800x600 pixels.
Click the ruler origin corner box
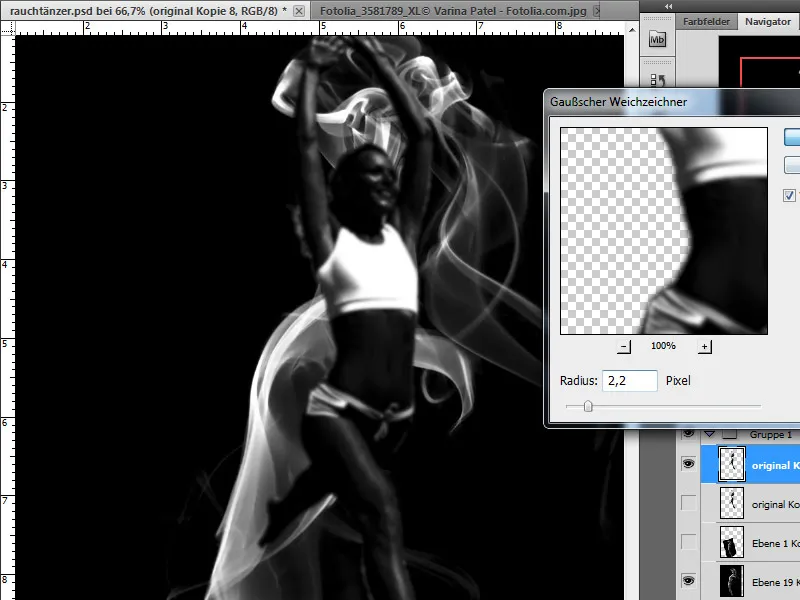coord(8,28)
